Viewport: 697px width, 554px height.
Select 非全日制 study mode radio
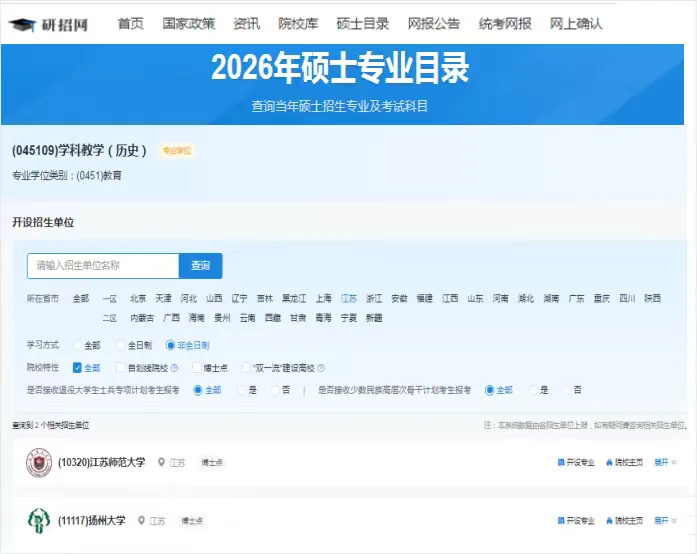point(170,345)
